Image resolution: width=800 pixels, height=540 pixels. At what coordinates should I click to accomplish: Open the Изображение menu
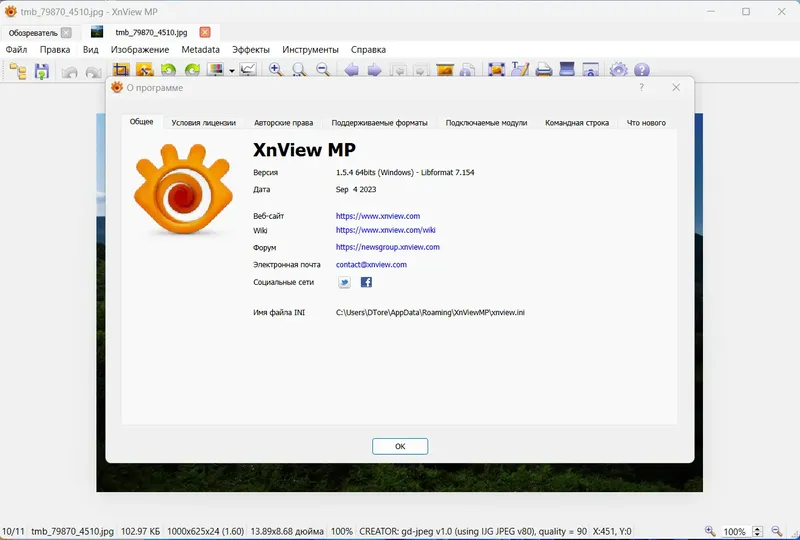(x=140, y=50)
